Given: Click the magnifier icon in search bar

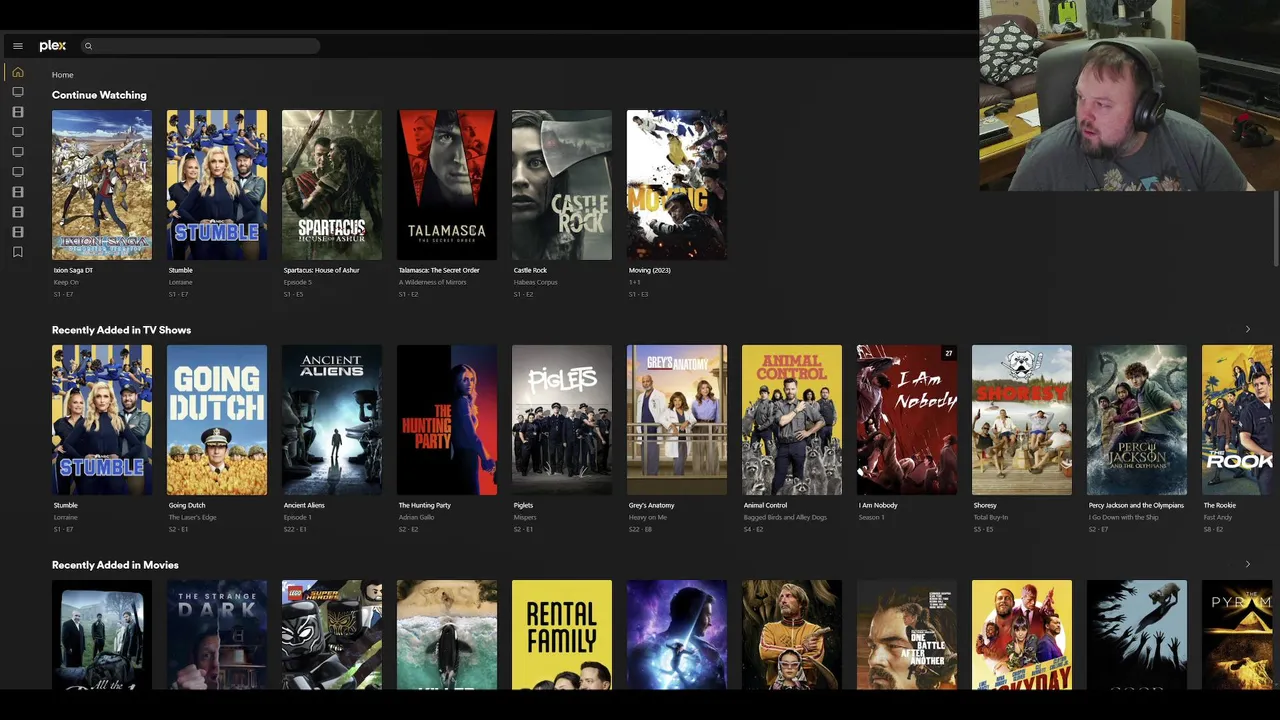Looking at the screenshot, I should (88, 46).
